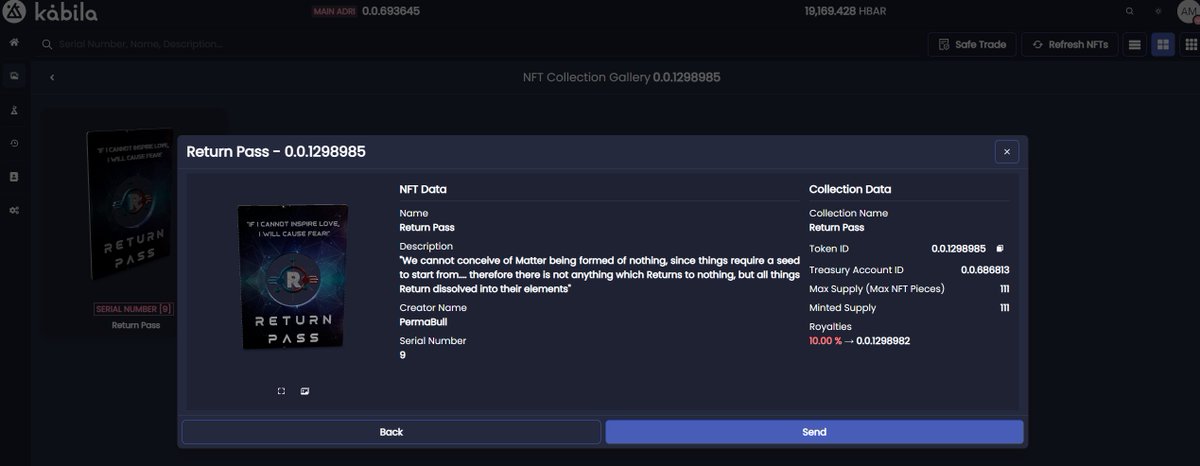Click the NFT Data section heading

point(423,189)
